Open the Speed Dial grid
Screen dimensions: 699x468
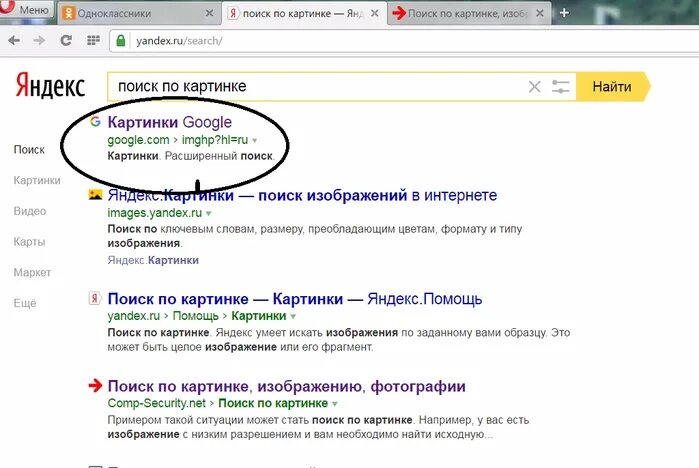[x=93, y=41]
